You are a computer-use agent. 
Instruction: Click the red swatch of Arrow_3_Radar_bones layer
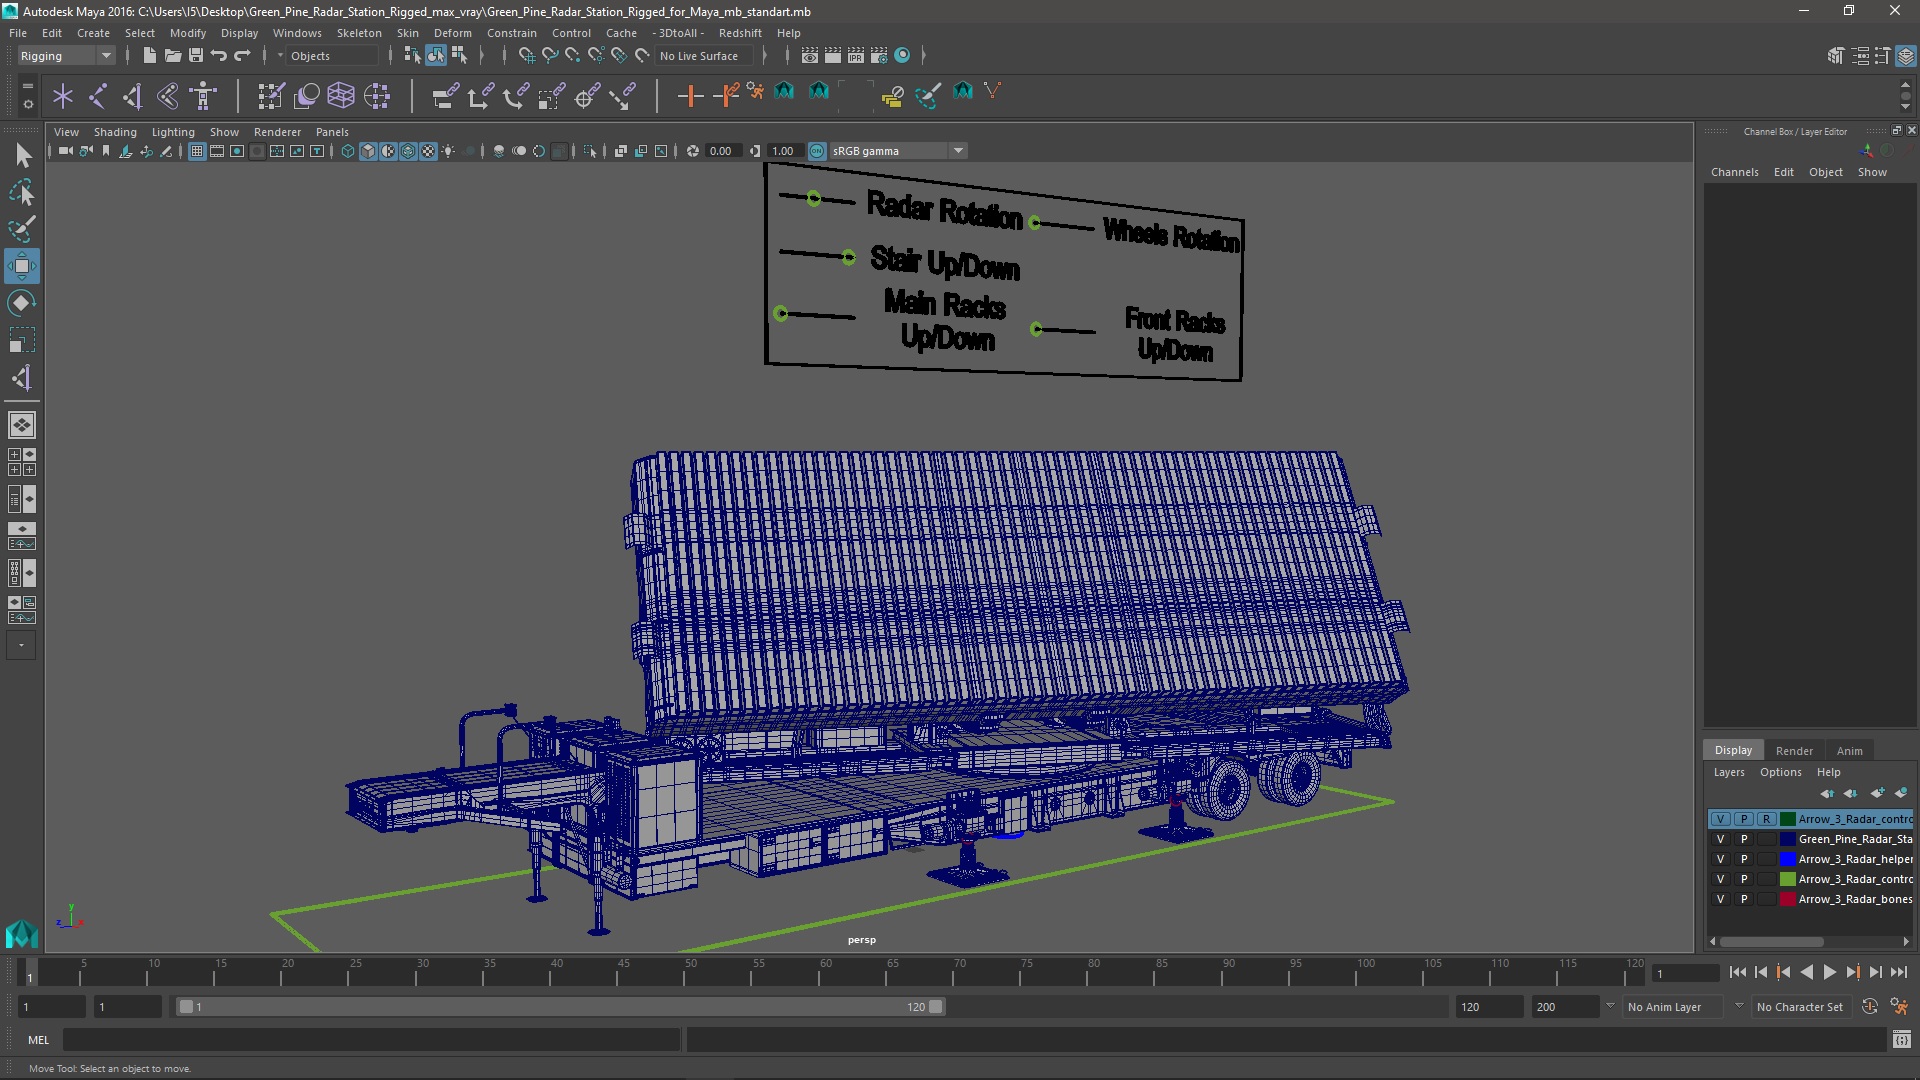1787,899
